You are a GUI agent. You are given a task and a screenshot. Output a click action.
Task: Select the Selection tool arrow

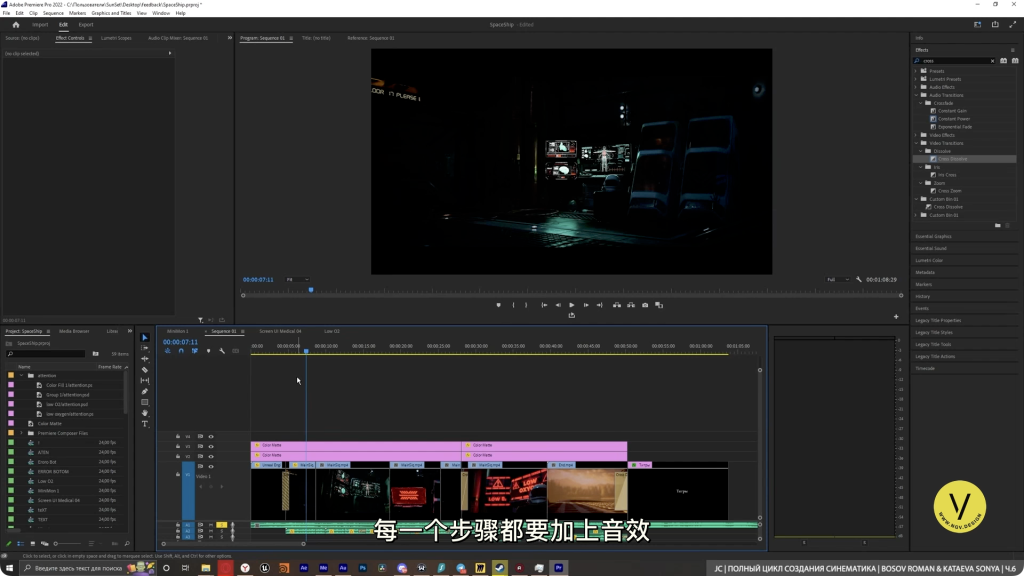pyautogui.click(x=145, y=338)
